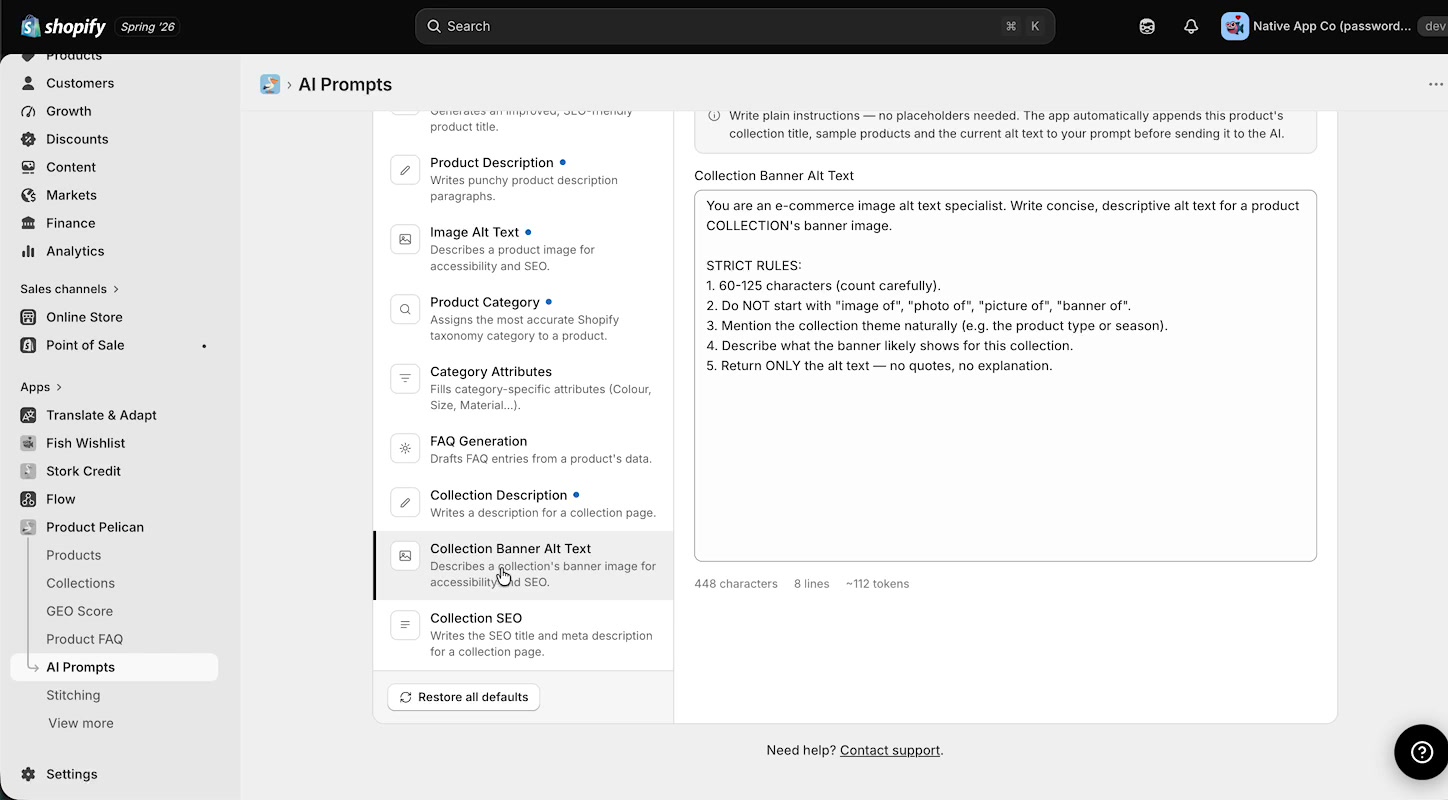Expand the Apps section chevron

point(59,387)
